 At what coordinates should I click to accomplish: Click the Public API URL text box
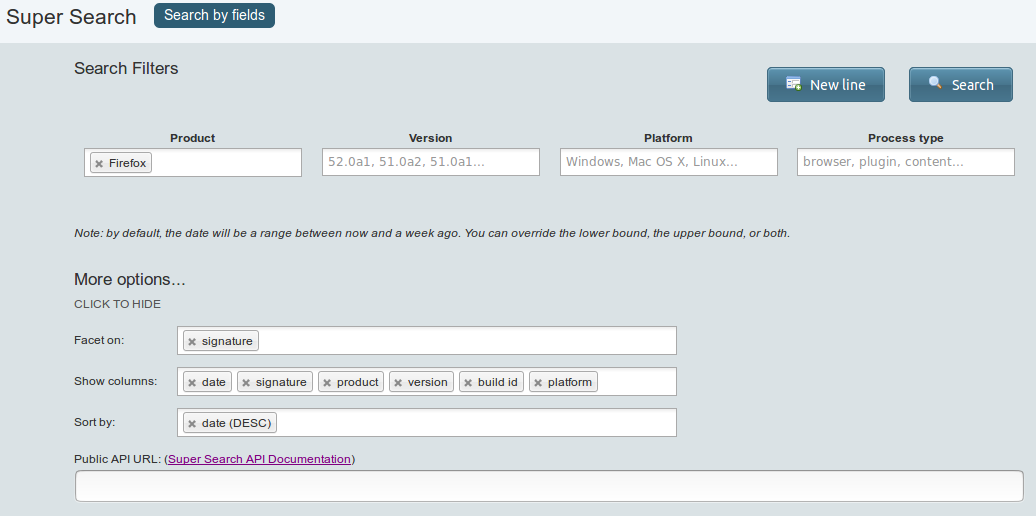coord(549,486)
